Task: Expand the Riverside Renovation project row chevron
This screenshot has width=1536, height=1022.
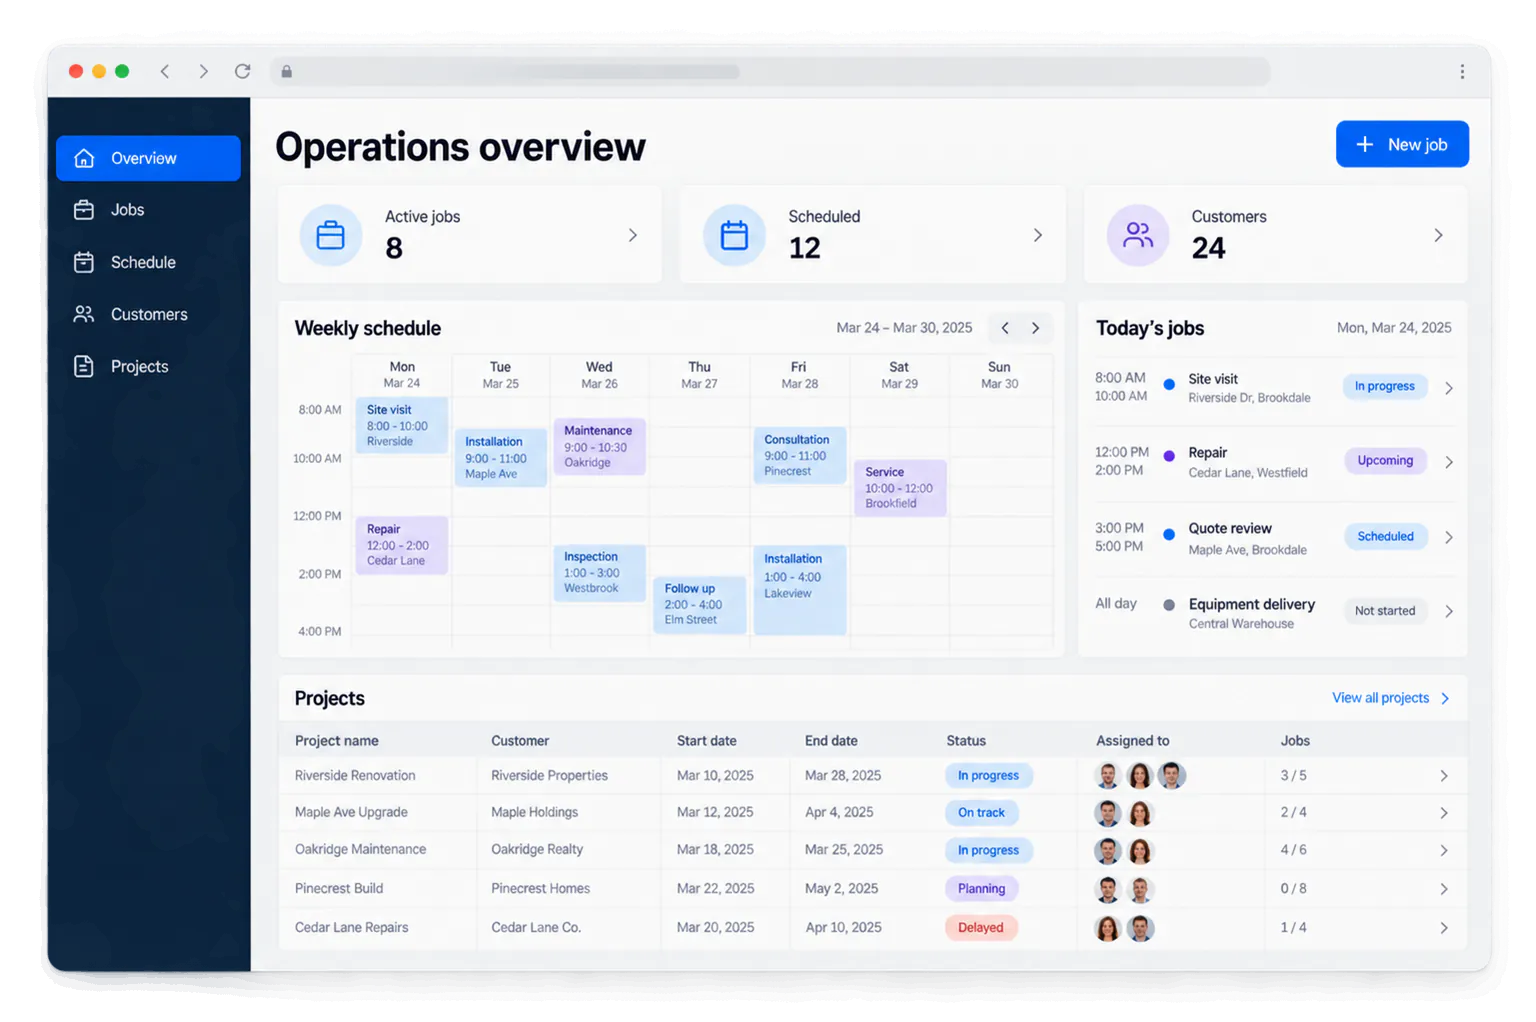Action: (x=1444, y=776)
